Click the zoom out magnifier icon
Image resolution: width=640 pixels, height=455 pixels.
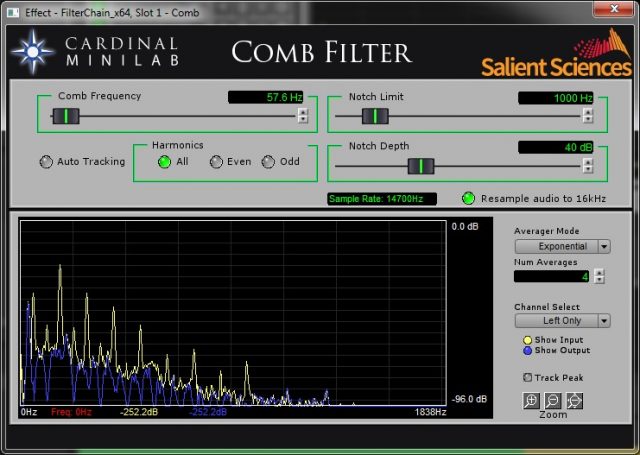point(553,401)
